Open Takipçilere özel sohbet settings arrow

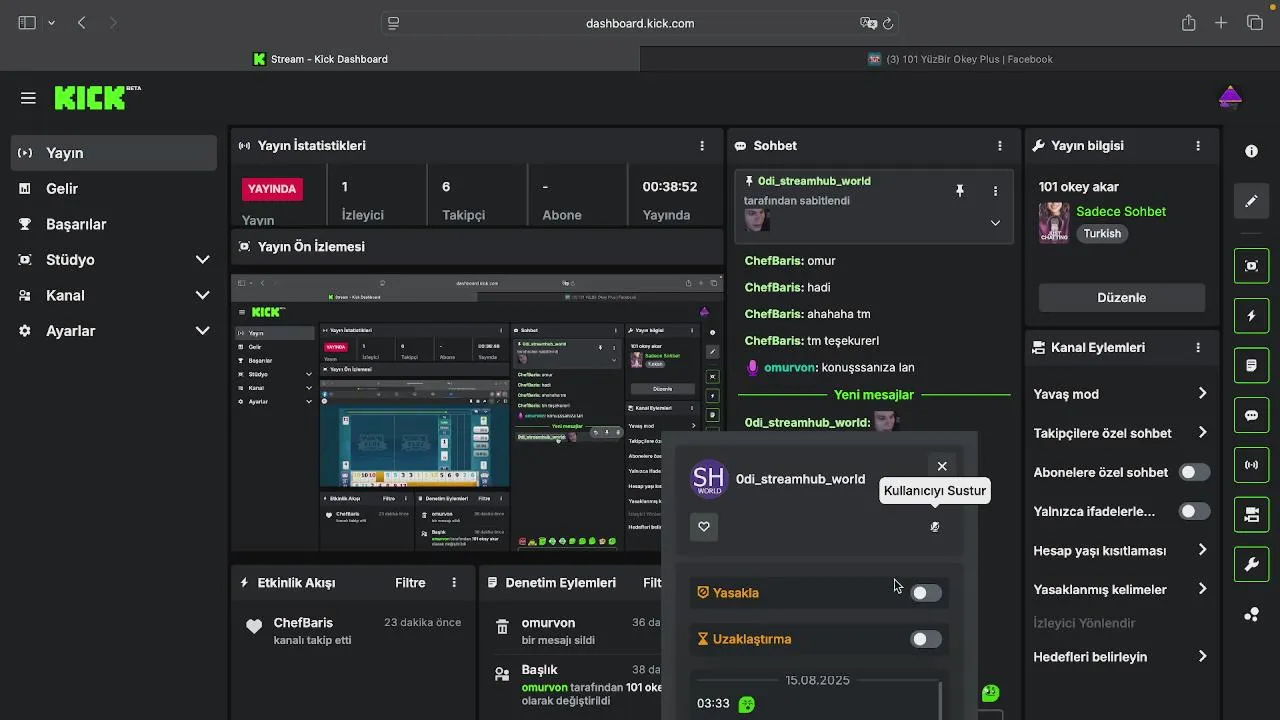pyautogui.click(x=1202, y=433)
